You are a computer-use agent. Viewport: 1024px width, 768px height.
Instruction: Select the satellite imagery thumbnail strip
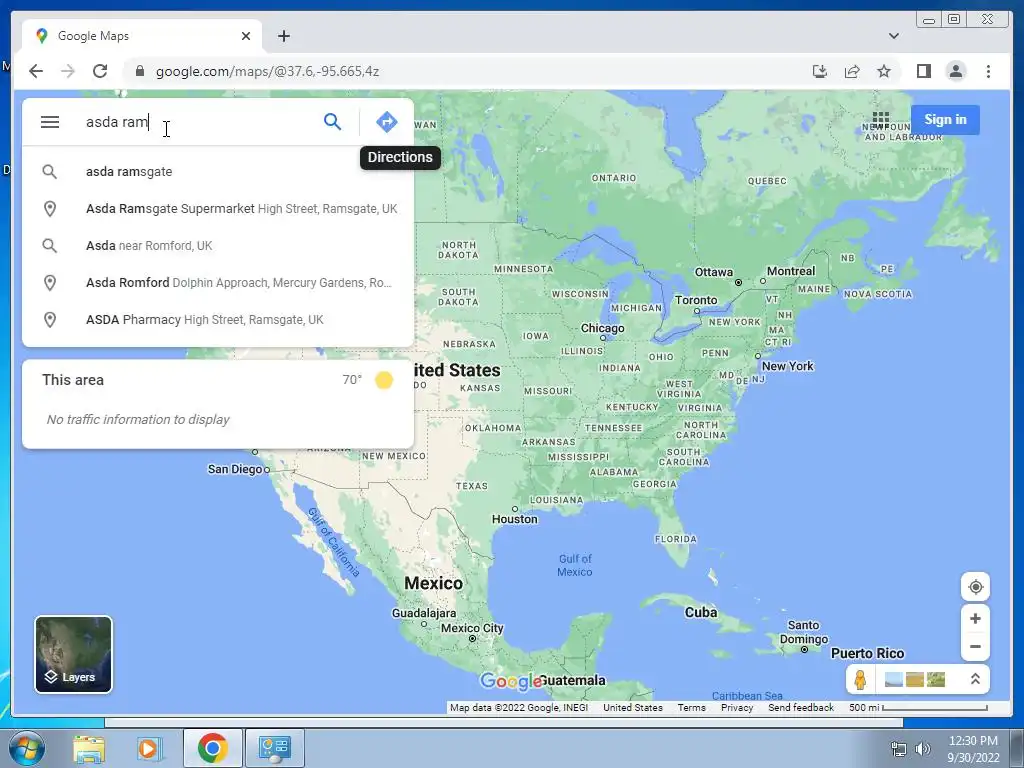pos(914,679)
